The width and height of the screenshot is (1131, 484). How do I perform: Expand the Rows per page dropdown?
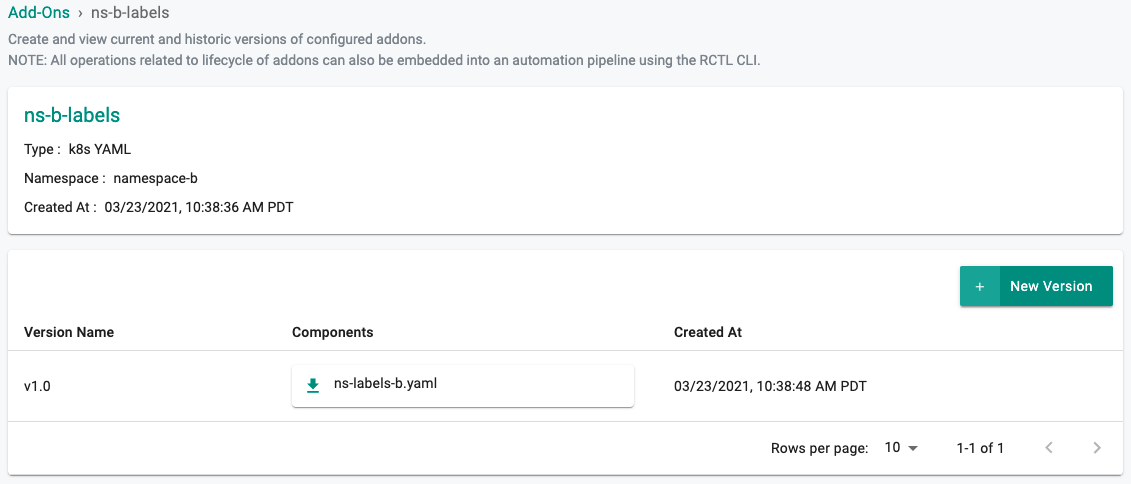pos(901,448)
